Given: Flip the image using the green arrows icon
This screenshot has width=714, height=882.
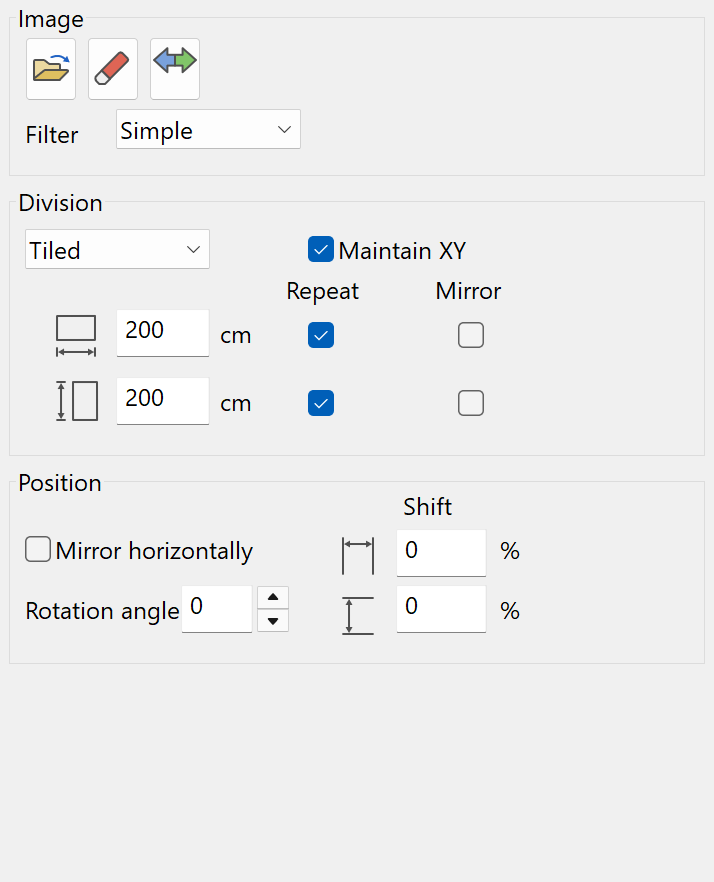Looking at the screenshot, I should [x=174, y=68].
